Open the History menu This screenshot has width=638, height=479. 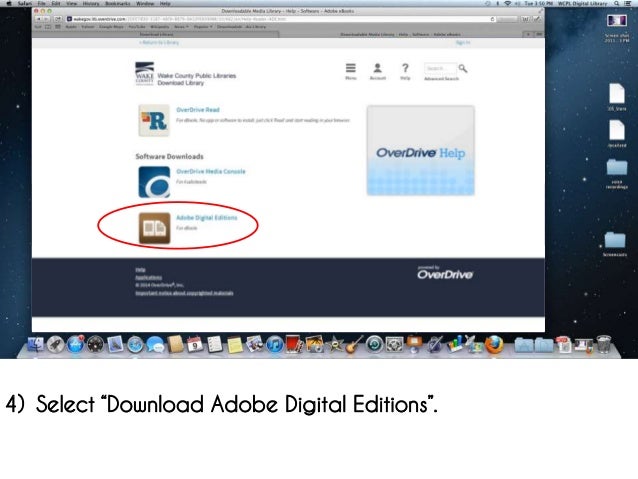pyautogui.click(x=90, y=3)
